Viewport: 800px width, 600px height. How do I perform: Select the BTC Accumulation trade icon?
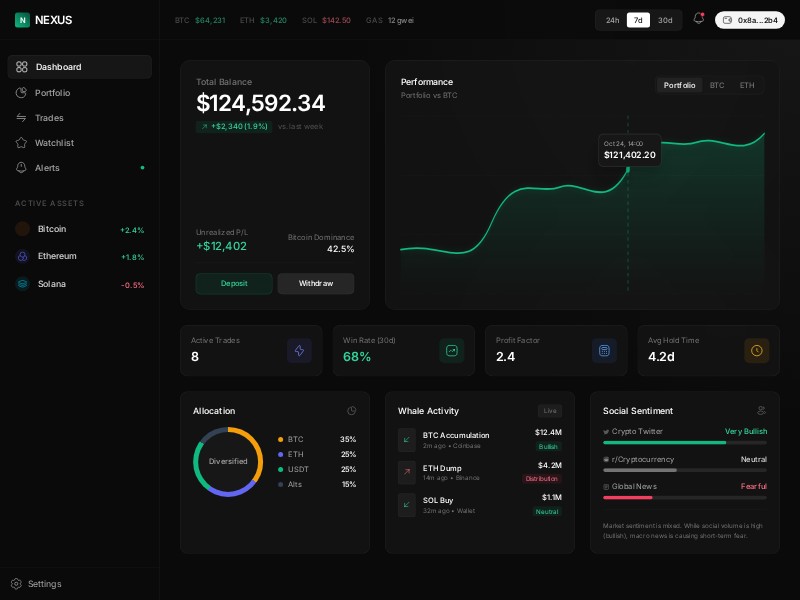tap(407, 440)
